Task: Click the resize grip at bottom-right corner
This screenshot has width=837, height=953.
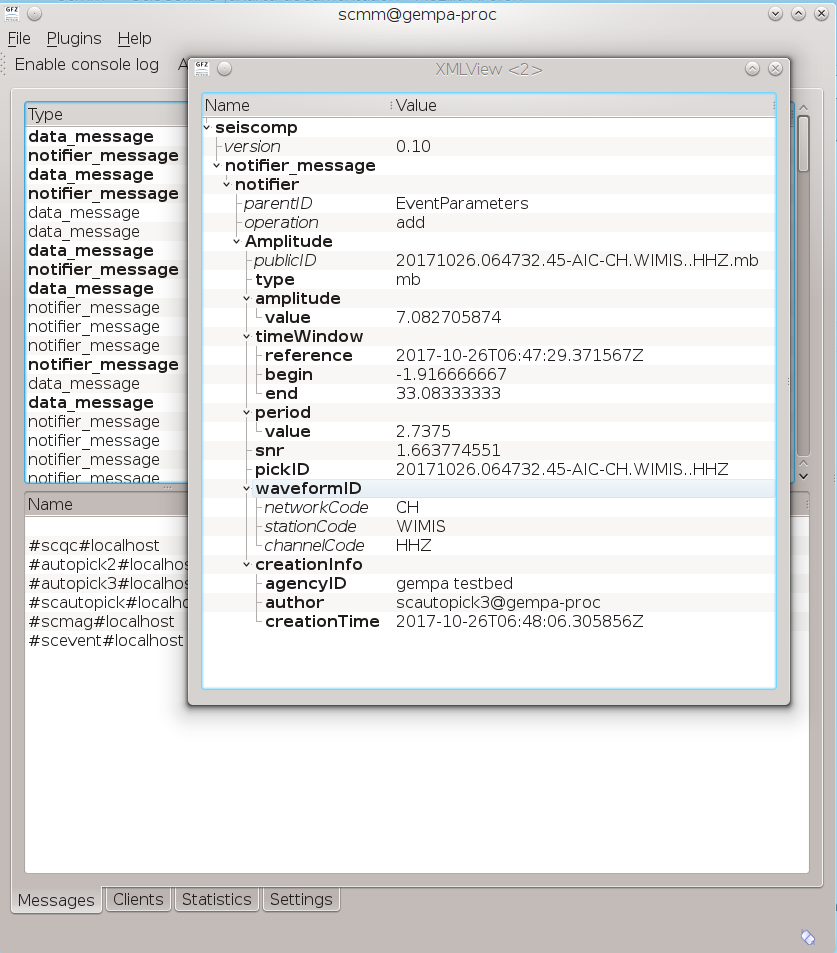Action: [808, 937]
